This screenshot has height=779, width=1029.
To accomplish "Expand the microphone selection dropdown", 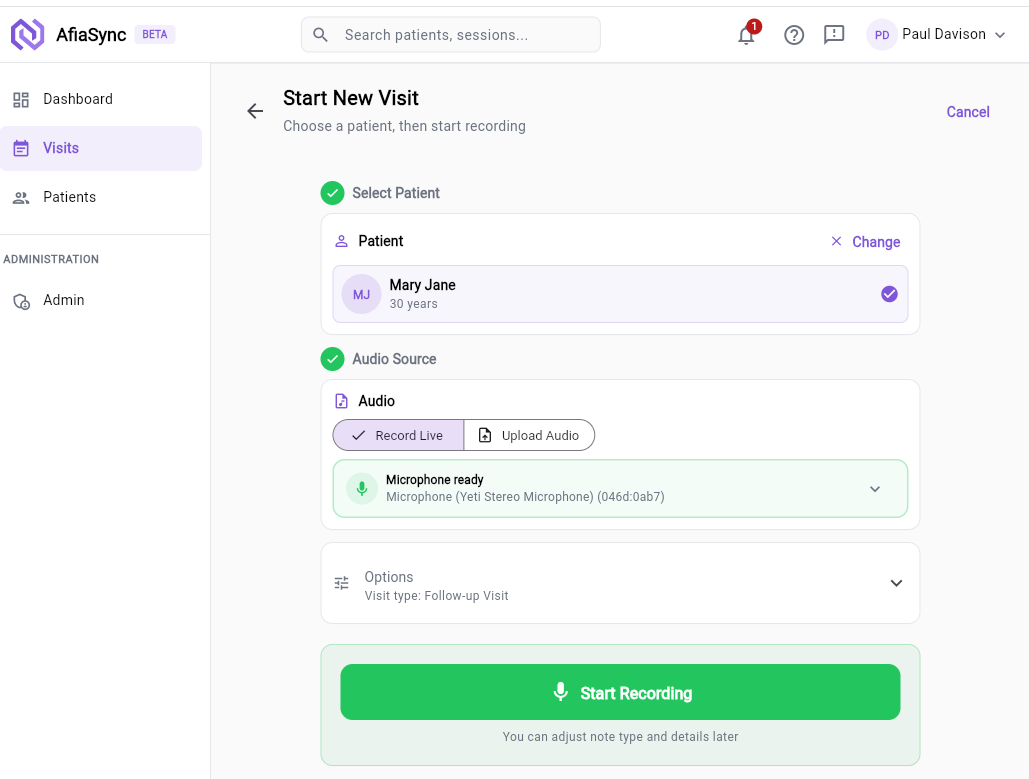I will coord(875,488).
